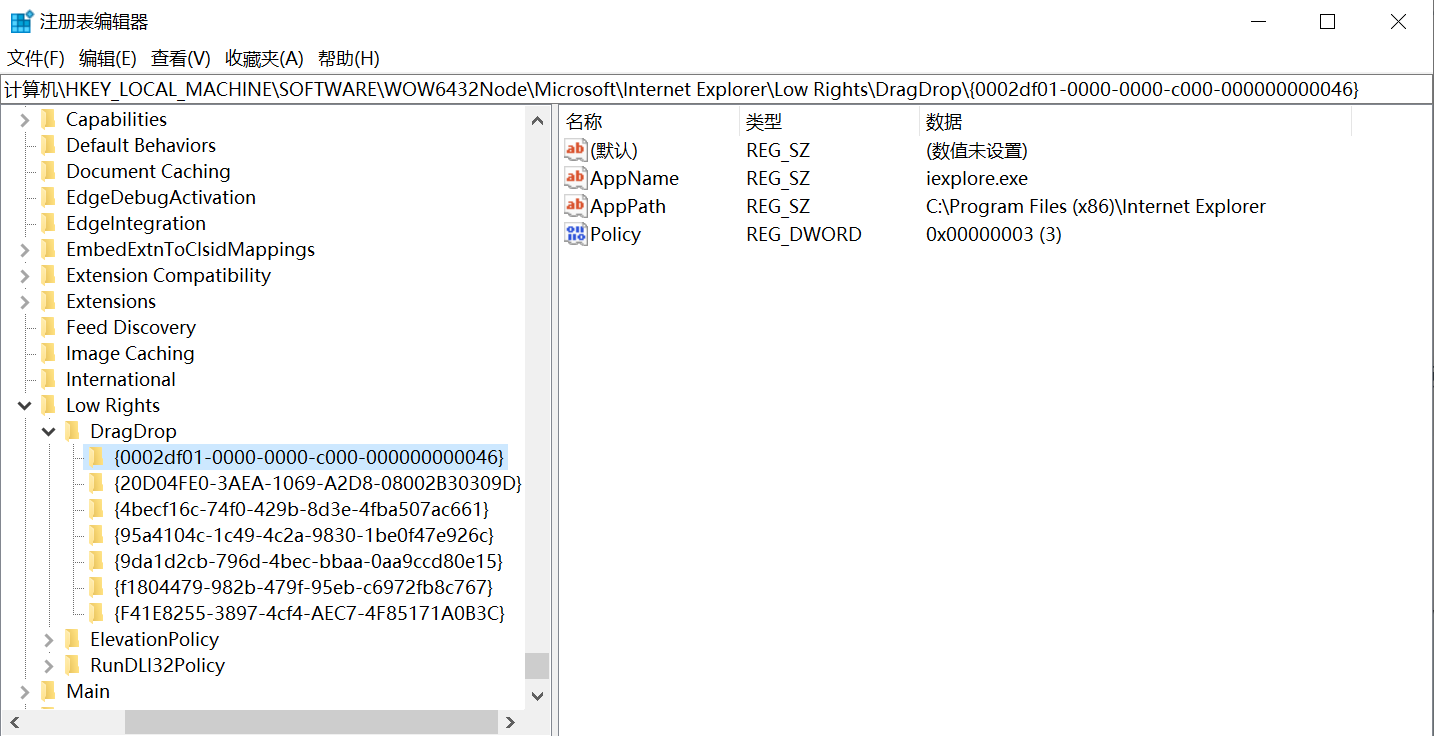Viewport: 1434px width, 736px height.
Task: Collapse the Low Rights key
Action: 25,406
